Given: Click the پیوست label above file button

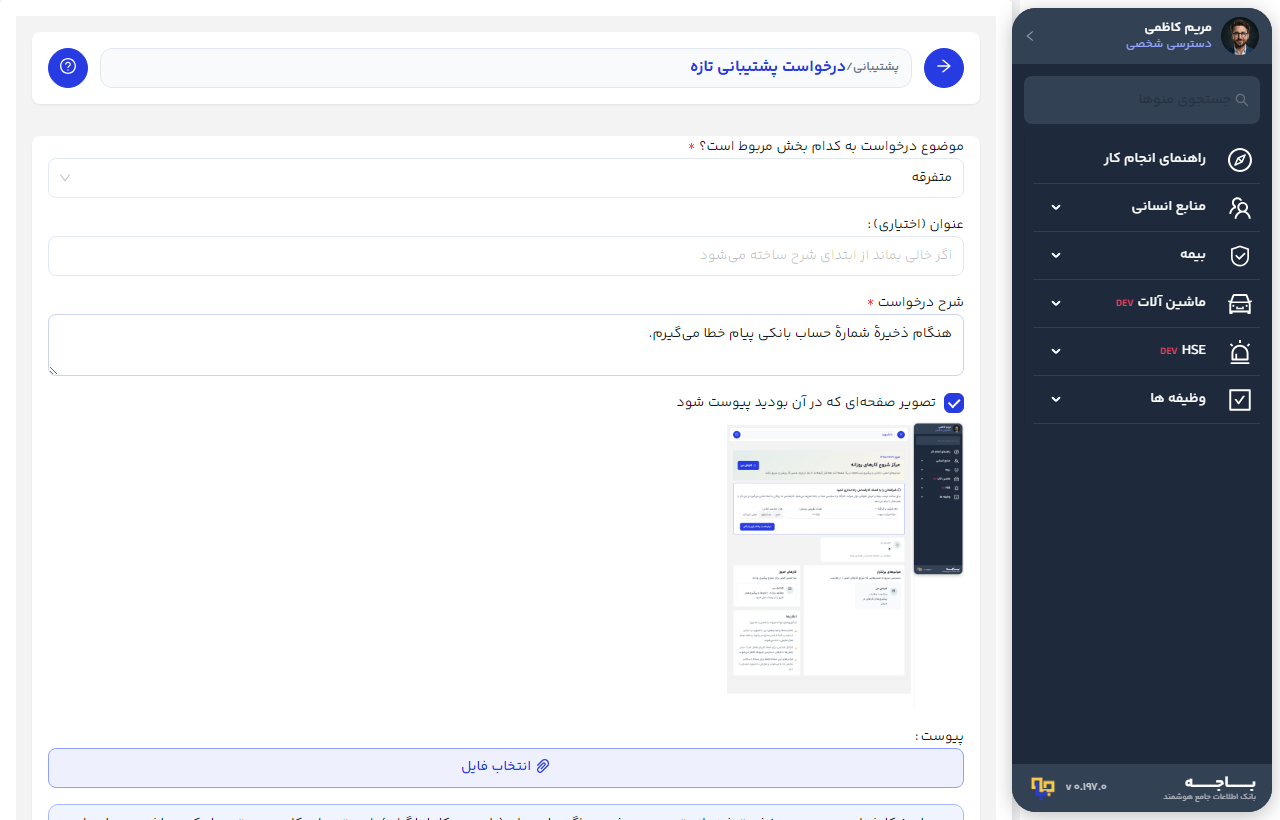Looking at the screenshot, I should [x=939, y=737].
